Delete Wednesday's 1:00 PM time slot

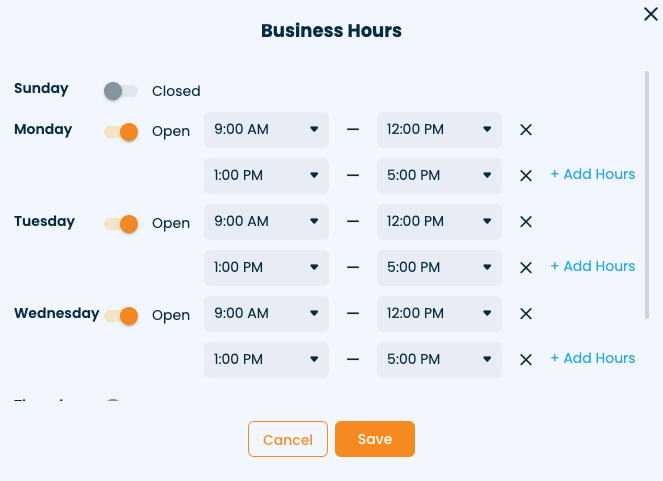click(526, 360)
